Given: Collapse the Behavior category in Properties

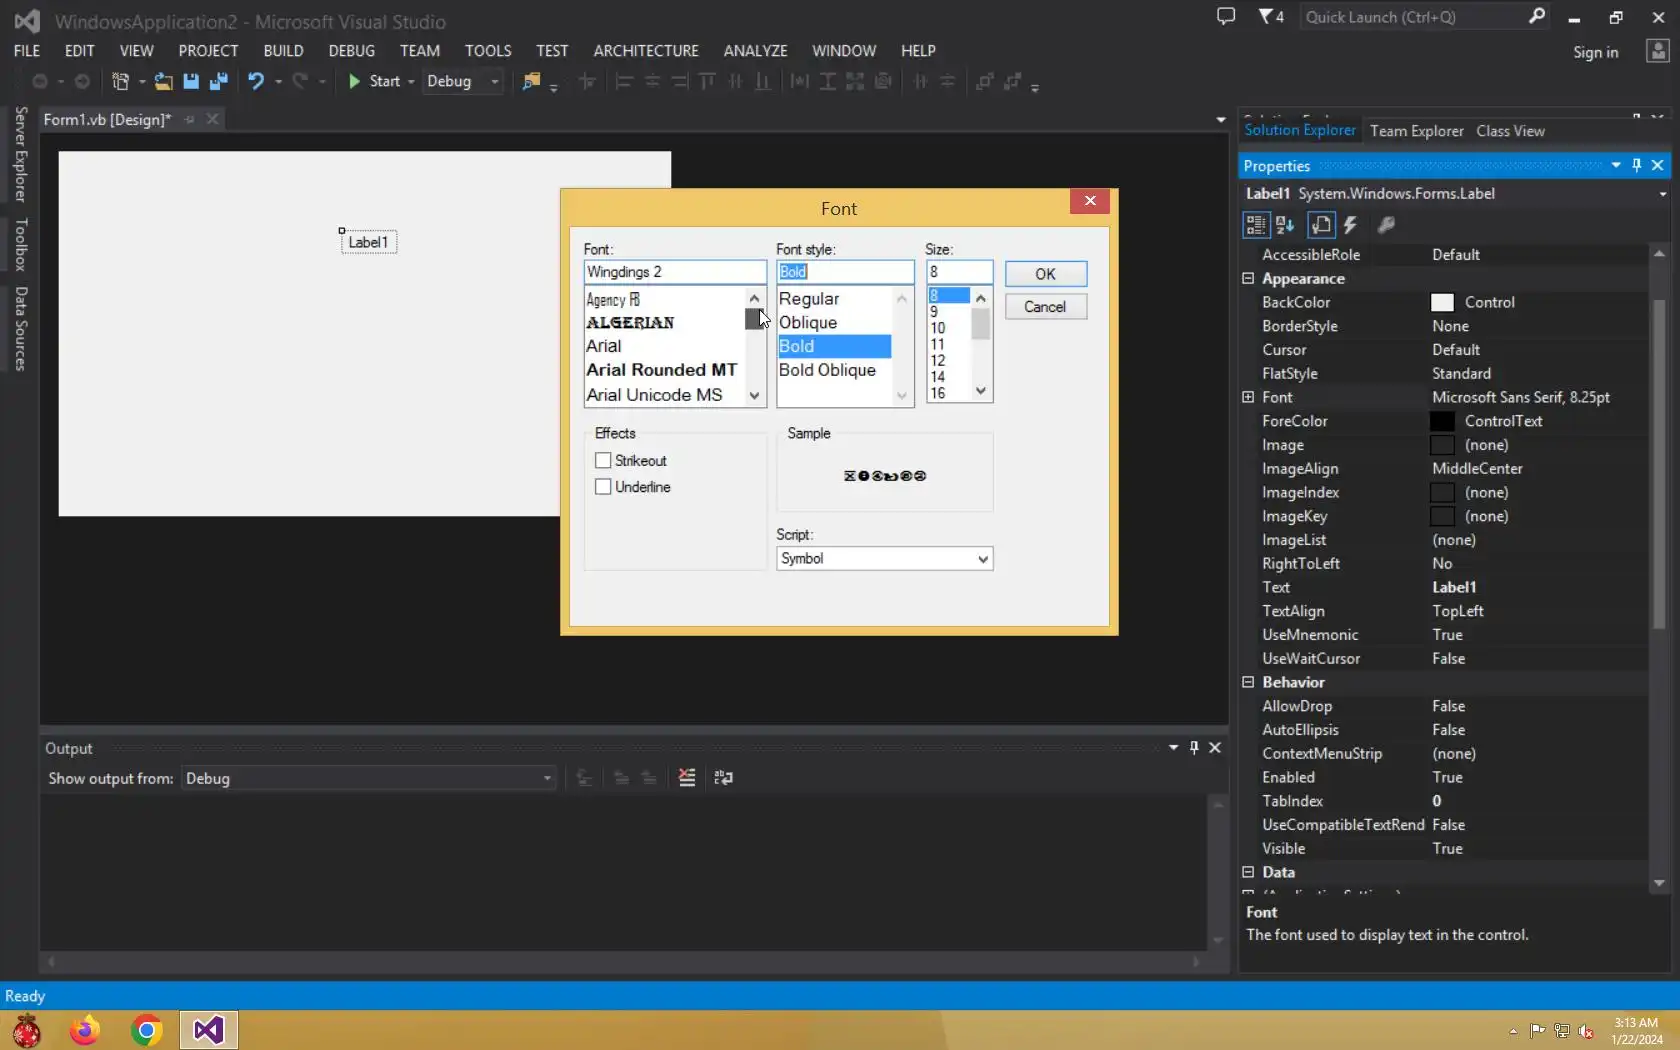Looking at the screenshot, I should pos(1248,682).
